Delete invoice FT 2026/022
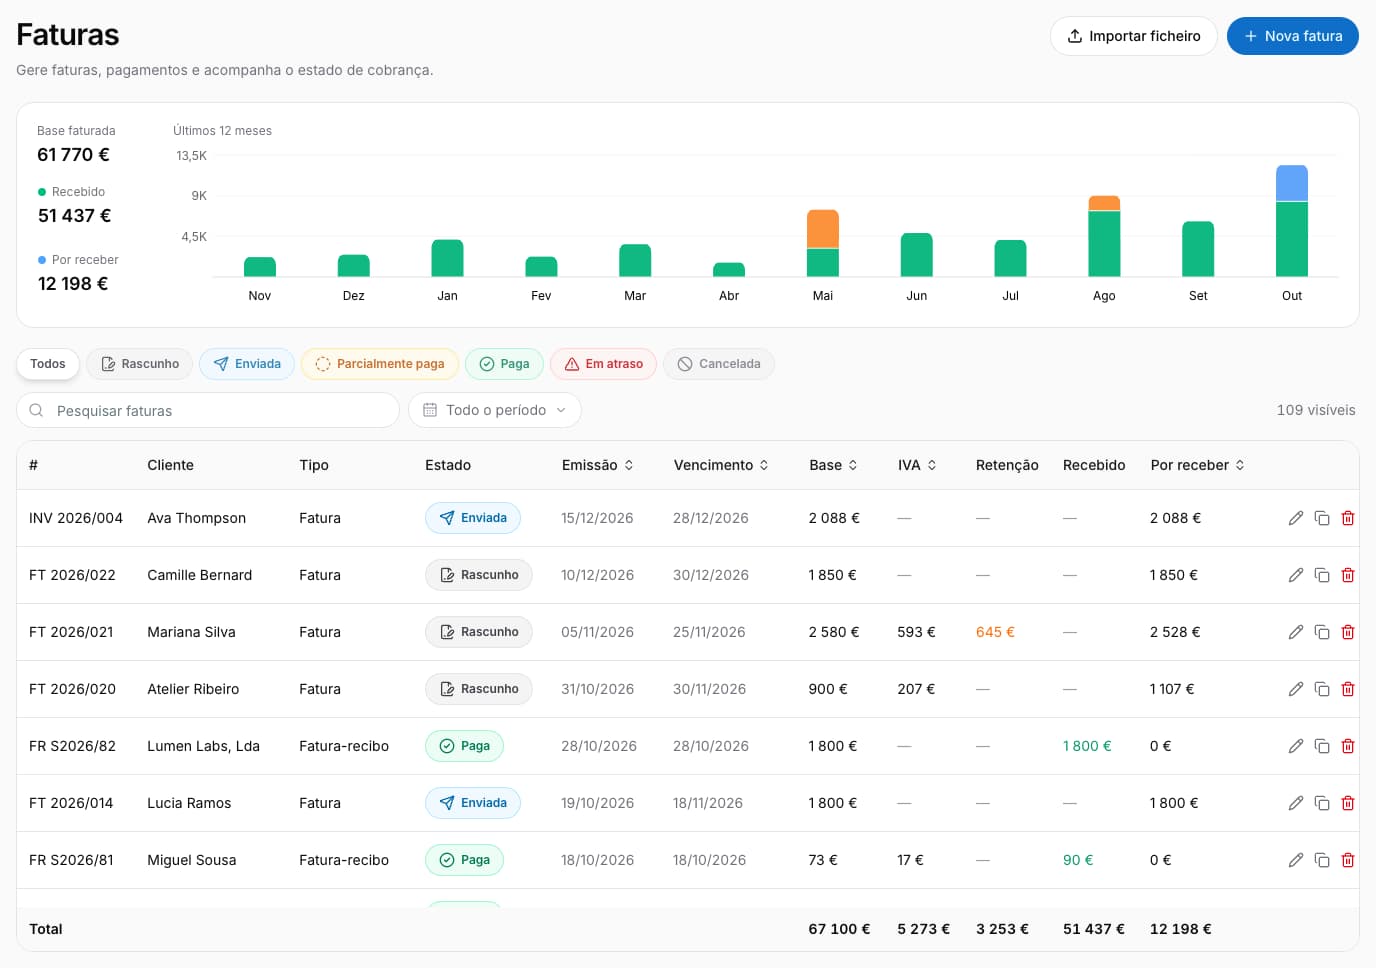 (x=1348, y=575)
